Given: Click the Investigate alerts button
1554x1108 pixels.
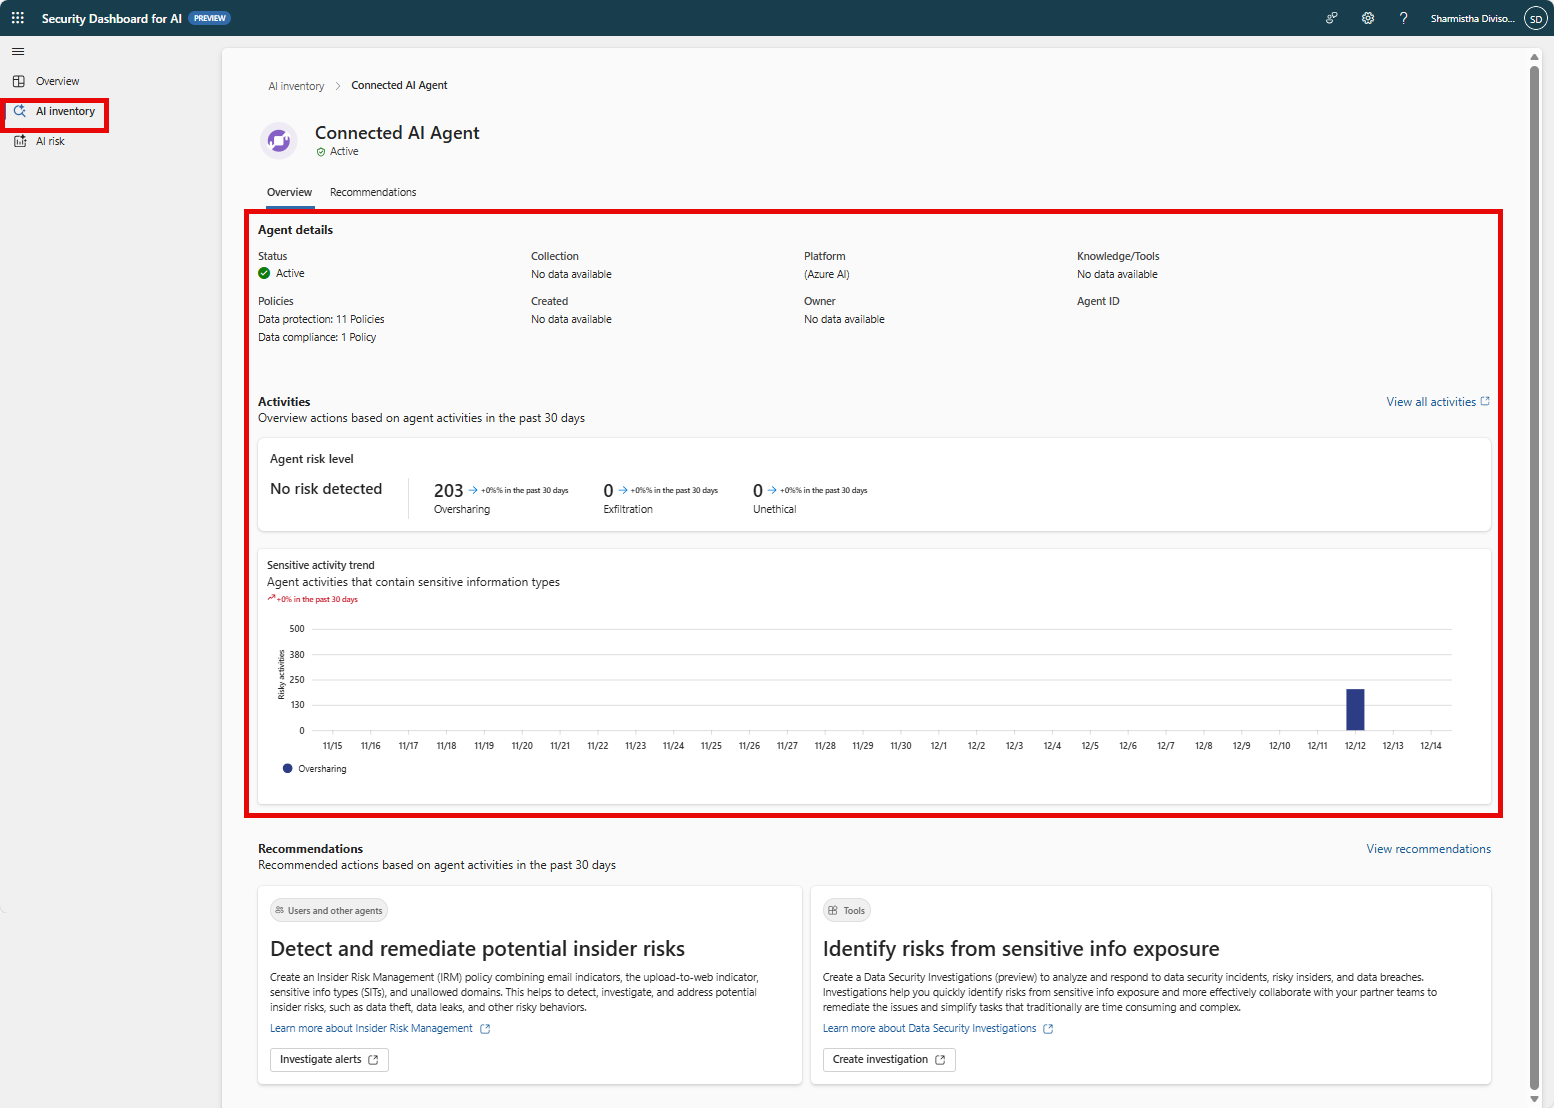Looking at the screenshot, I should [329, 1060].
